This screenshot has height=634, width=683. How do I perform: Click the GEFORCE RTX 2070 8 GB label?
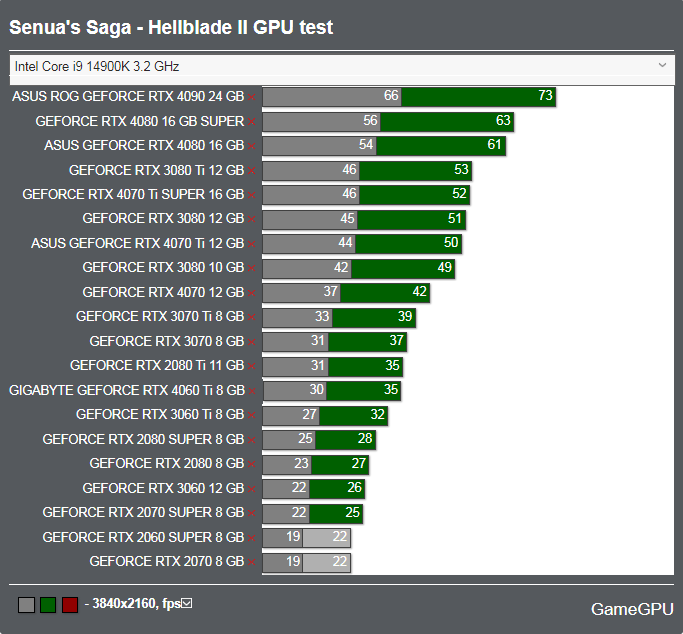click(x=167, y=561)
